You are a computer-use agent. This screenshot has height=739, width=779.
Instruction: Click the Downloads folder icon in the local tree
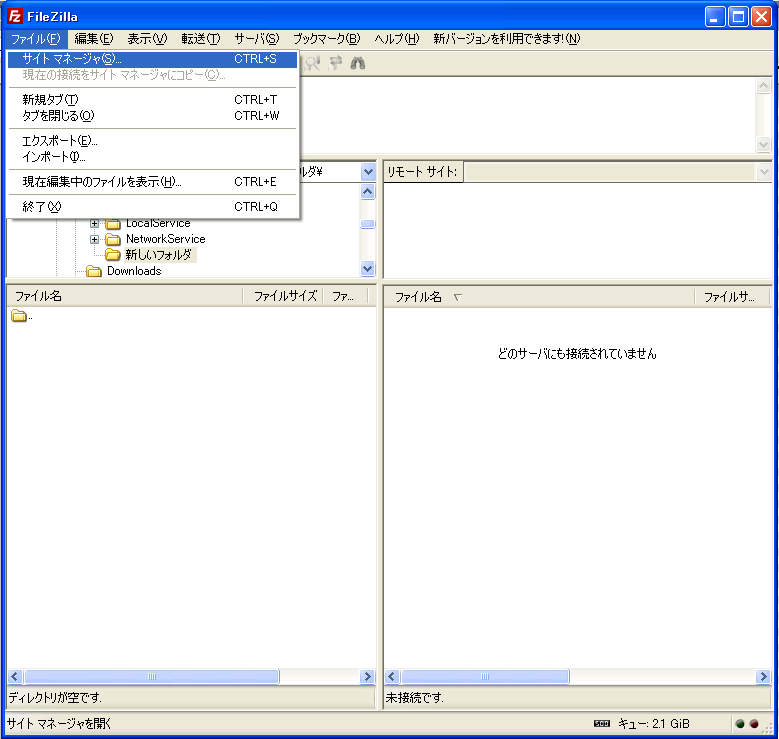coord(93,271)
